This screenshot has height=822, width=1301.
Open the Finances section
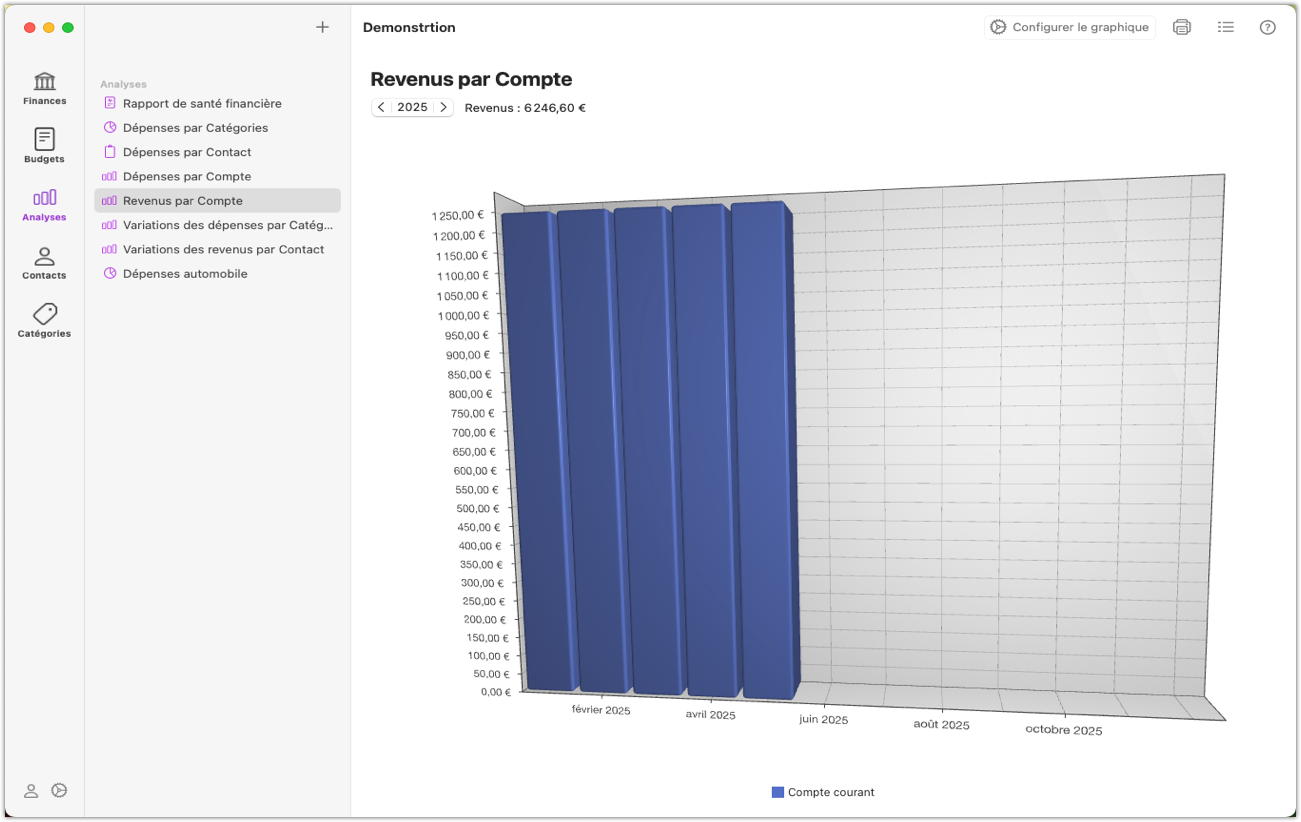[x=44, y=88]
